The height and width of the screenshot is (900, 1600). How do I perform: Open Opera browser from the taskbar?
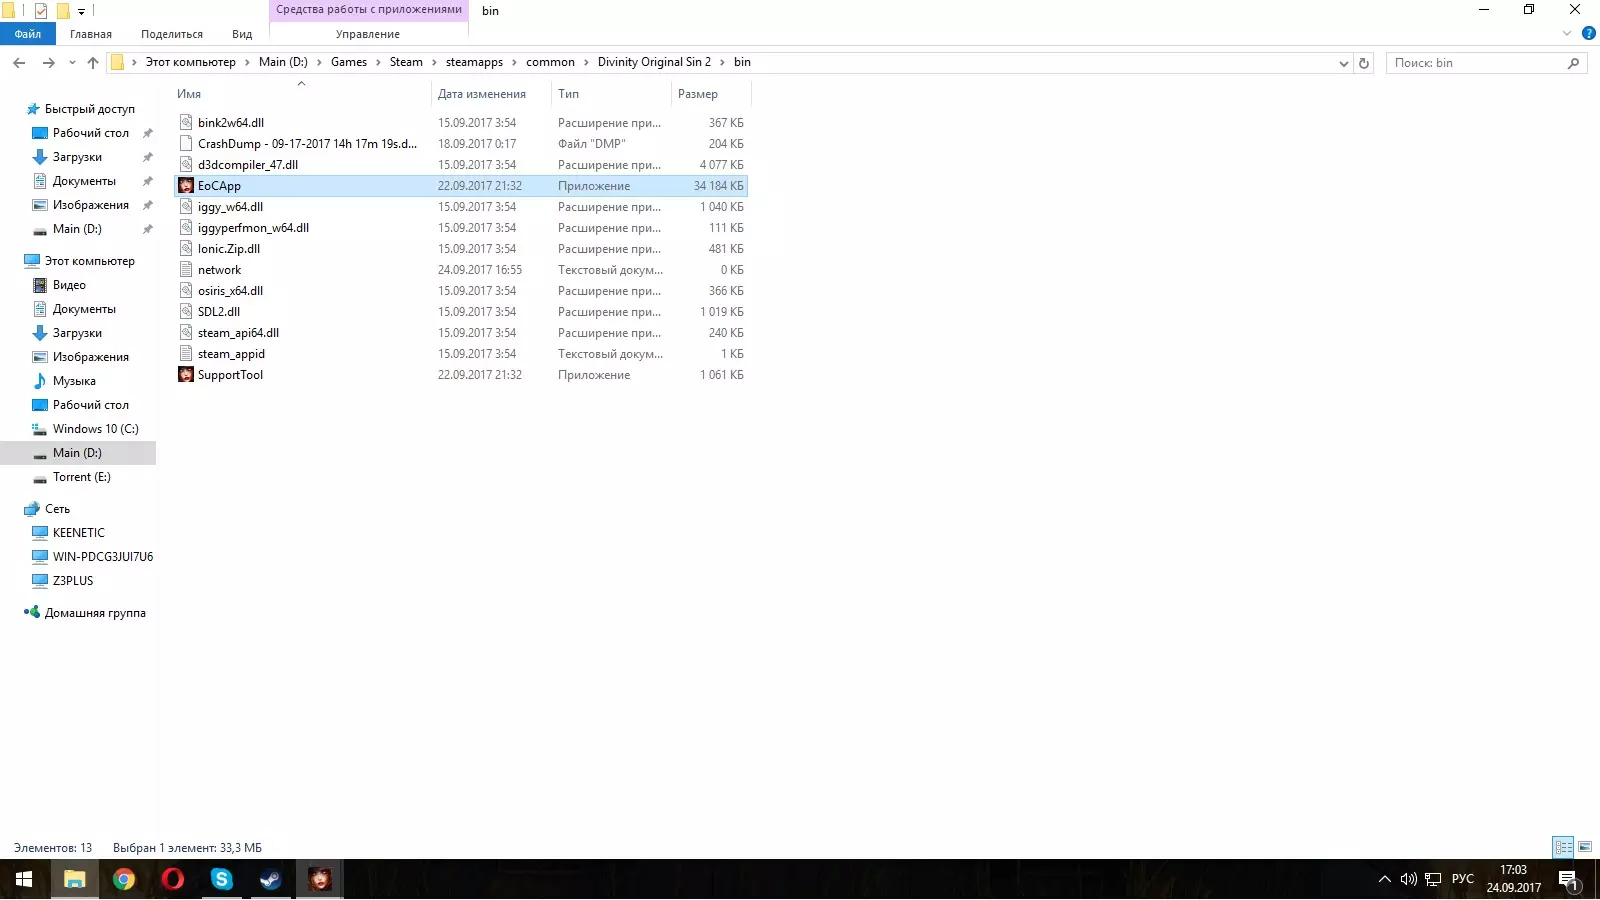coord(173,880)
